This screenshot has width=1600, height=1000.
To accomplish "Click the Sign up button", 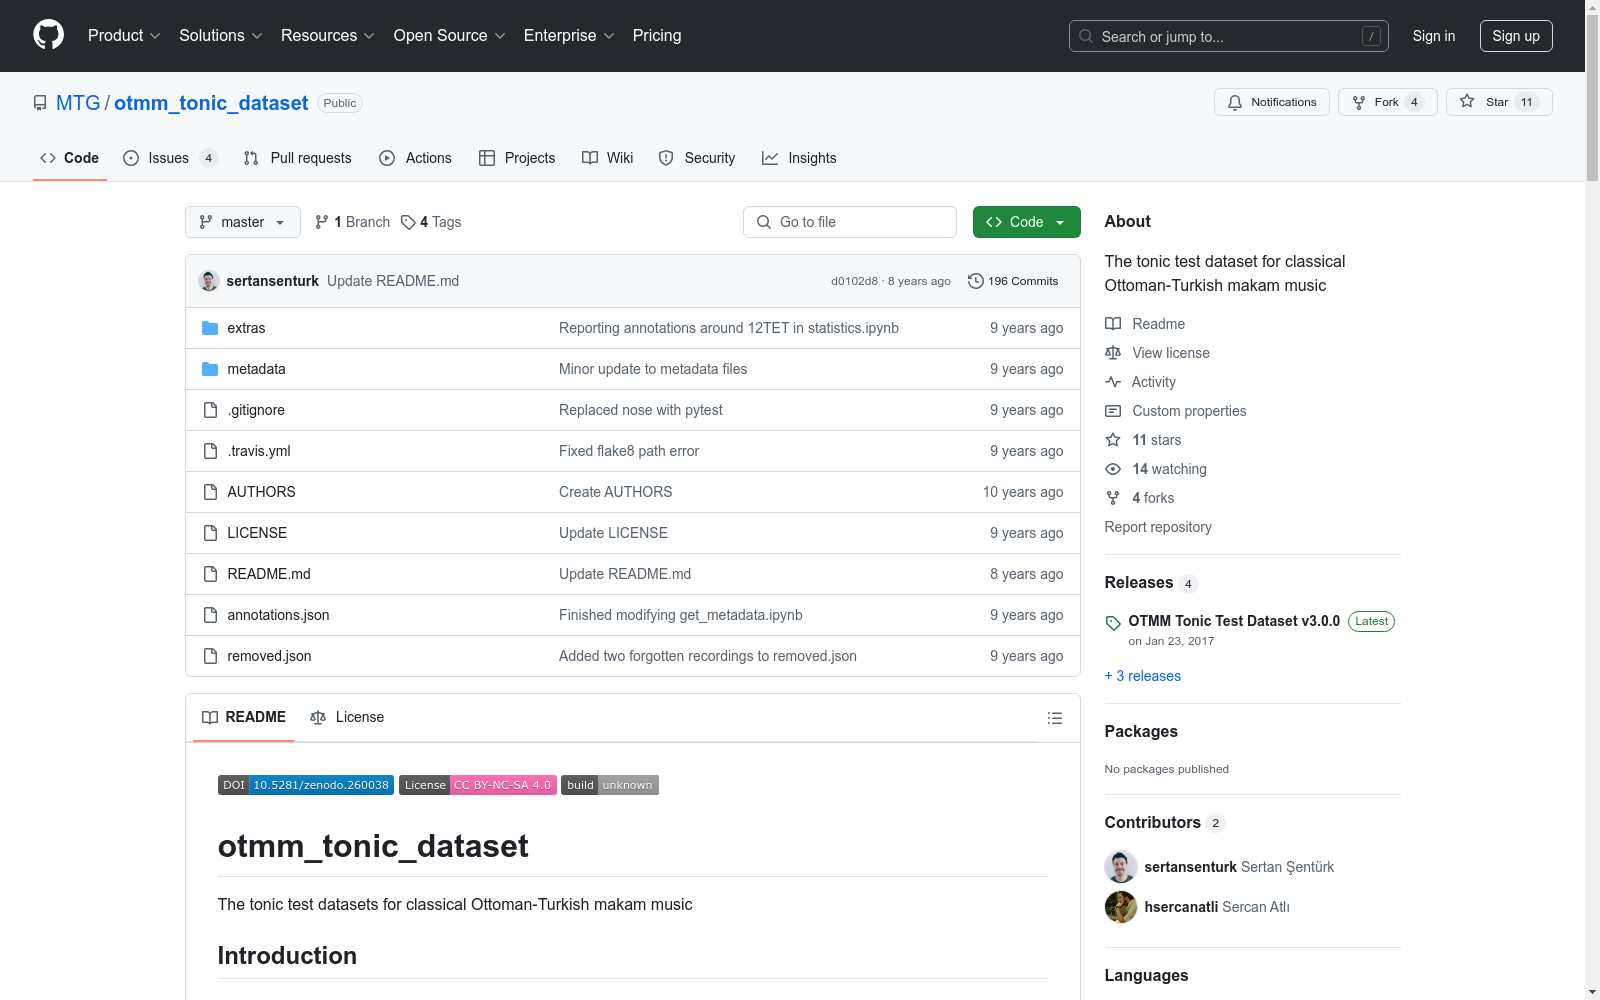I will 1516,36.
